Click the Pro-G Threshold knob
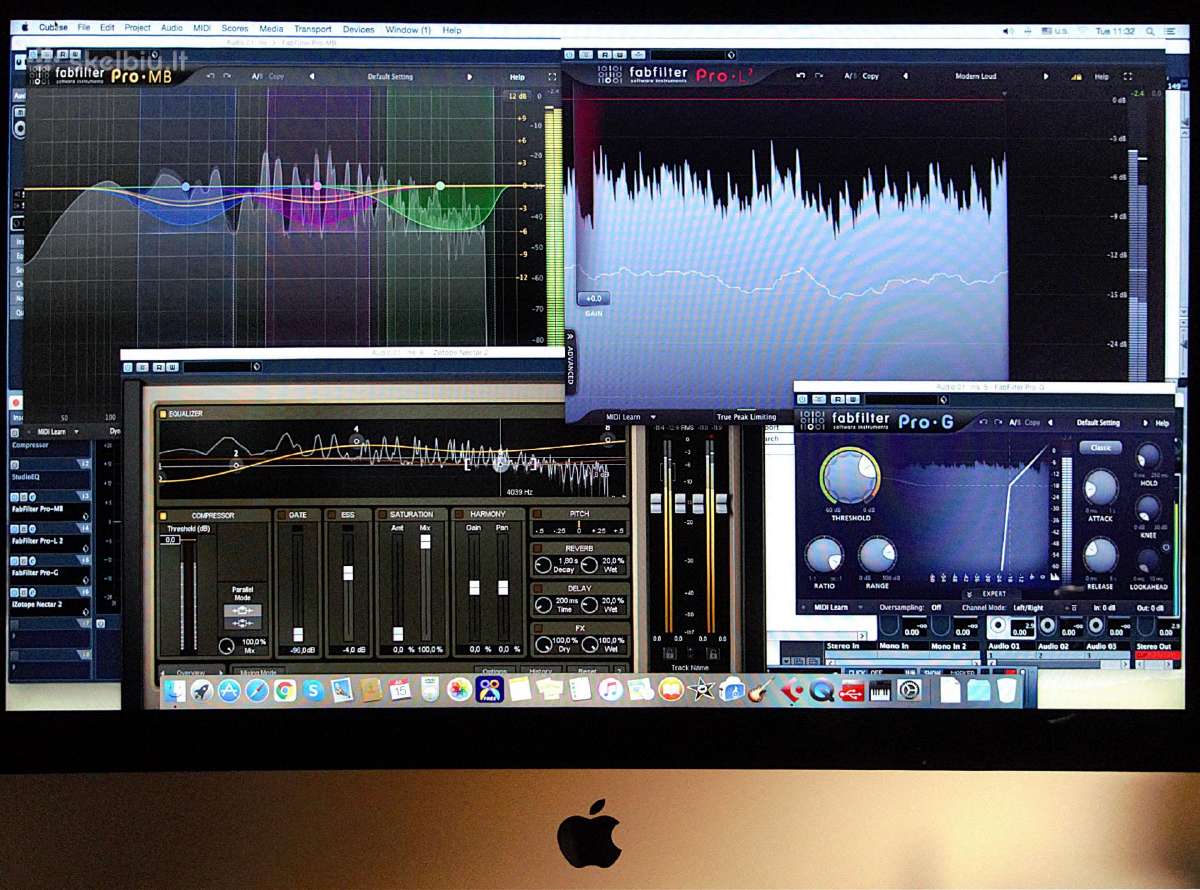This screenshot has width=1200, height=890. [848, 478]
